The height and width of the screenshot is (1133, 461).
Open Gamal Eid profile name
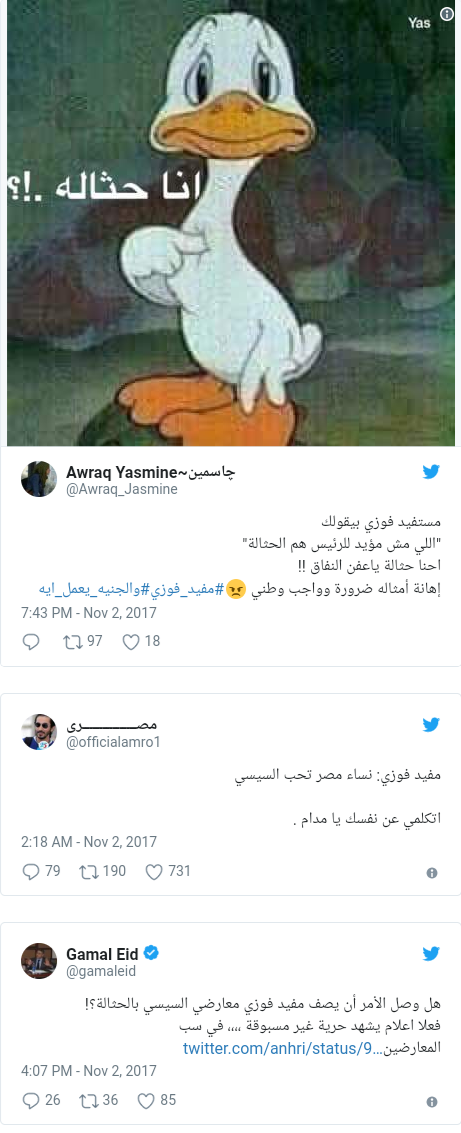tap(103, 954)
